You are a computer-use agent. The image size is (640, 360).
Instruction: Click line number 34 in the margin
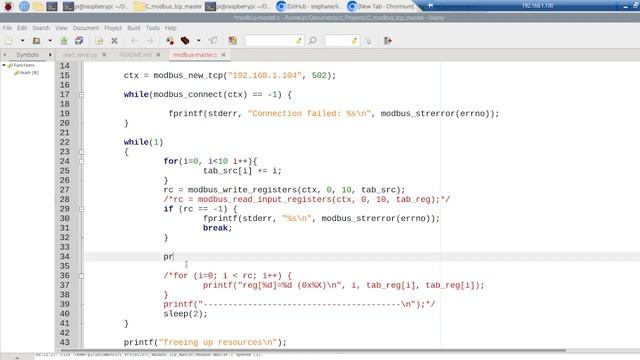pyautogui.click(x=64, y=257)
